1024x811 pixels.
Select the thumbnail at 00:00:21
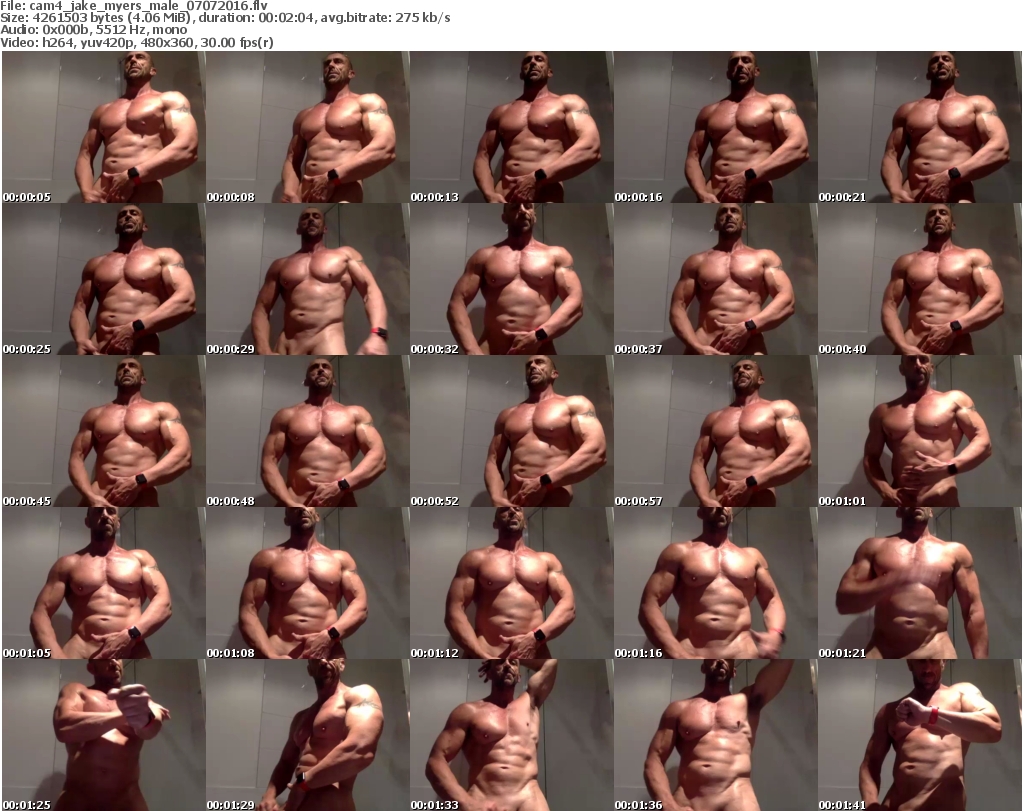point(920,127)
